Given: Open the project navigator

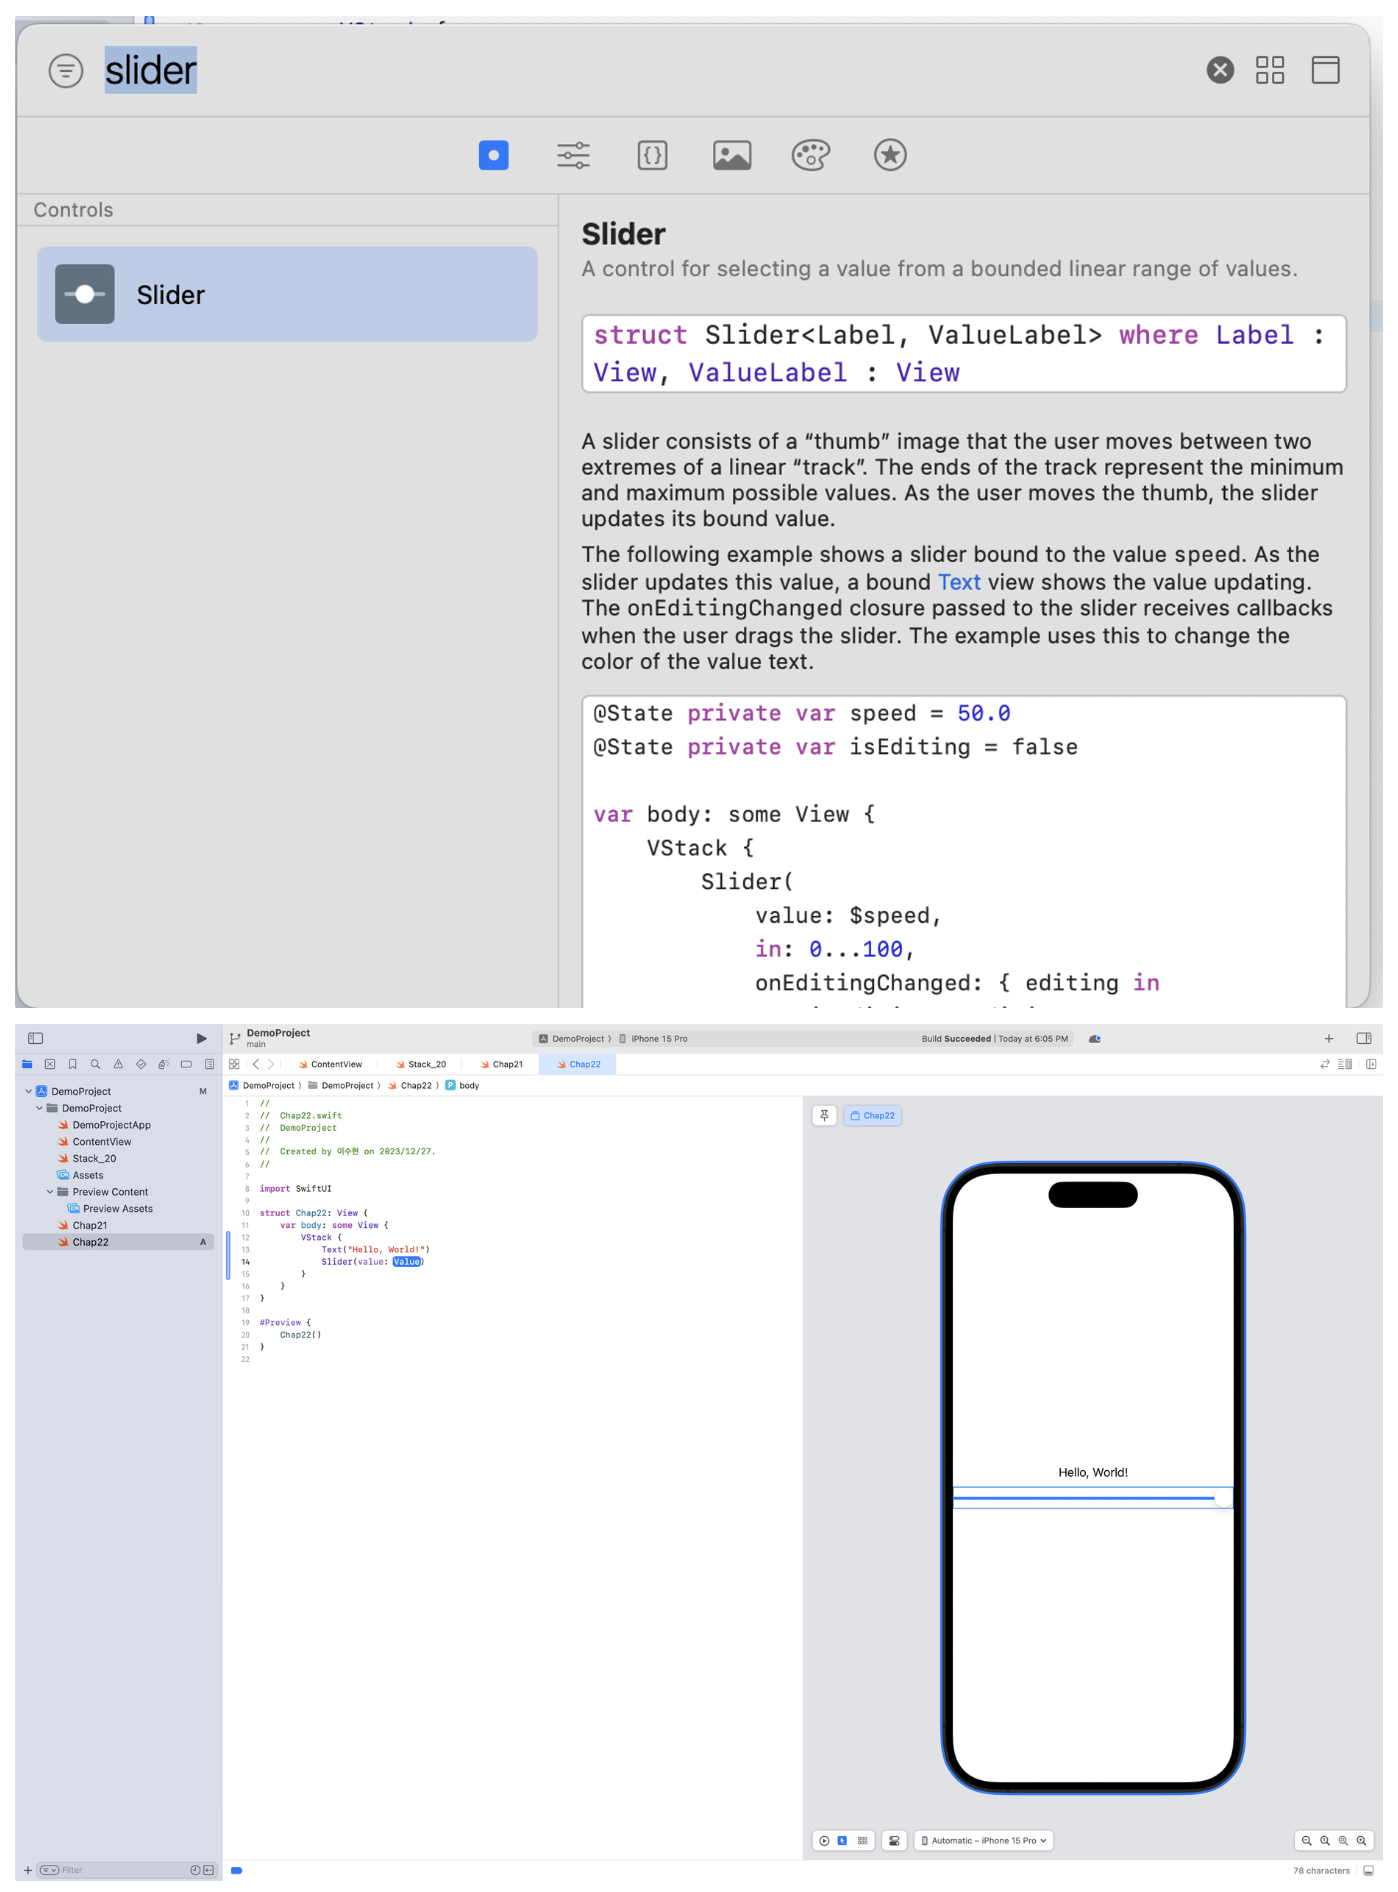Looking at the screenshot, I should pyautogui.click(x=27, y=1064).
